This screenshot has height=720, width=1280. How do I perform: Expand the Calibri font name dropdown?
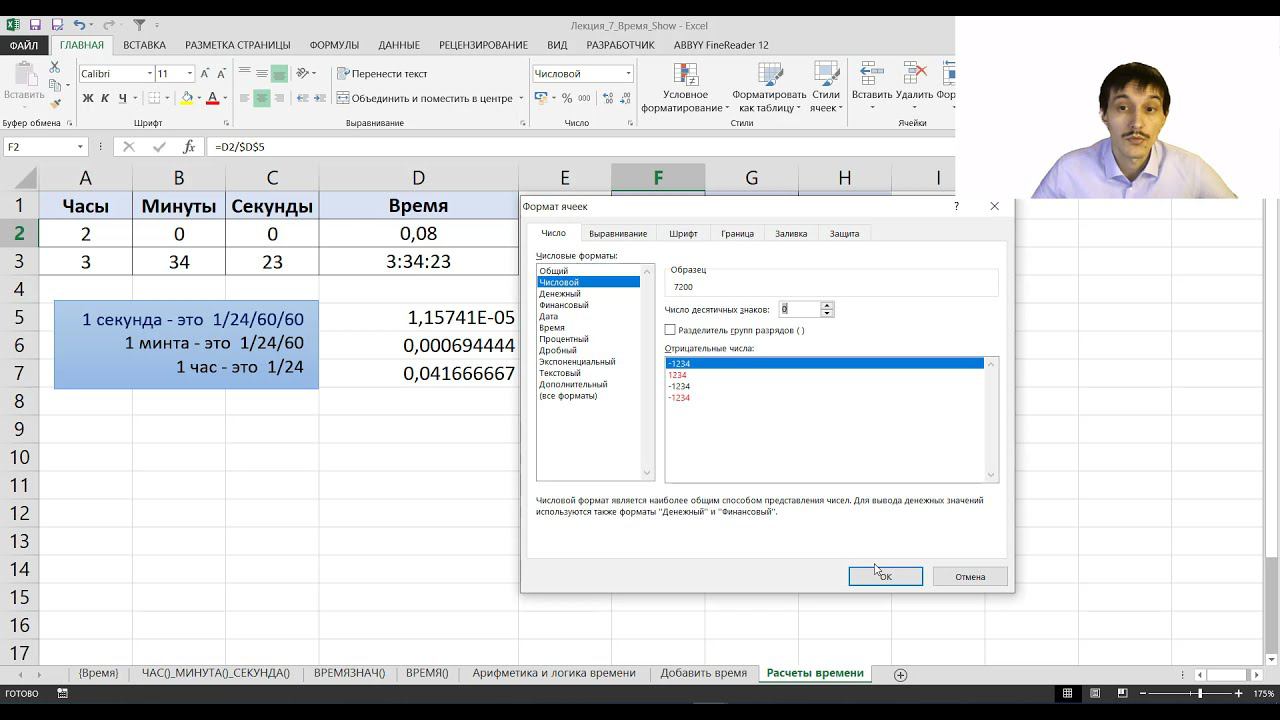tap(149, 74)
